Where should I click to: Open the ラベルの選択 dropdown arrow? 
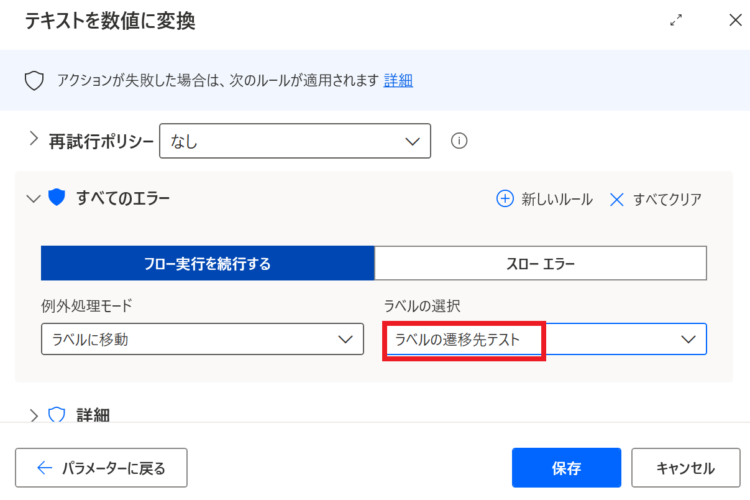coord(688,339)
